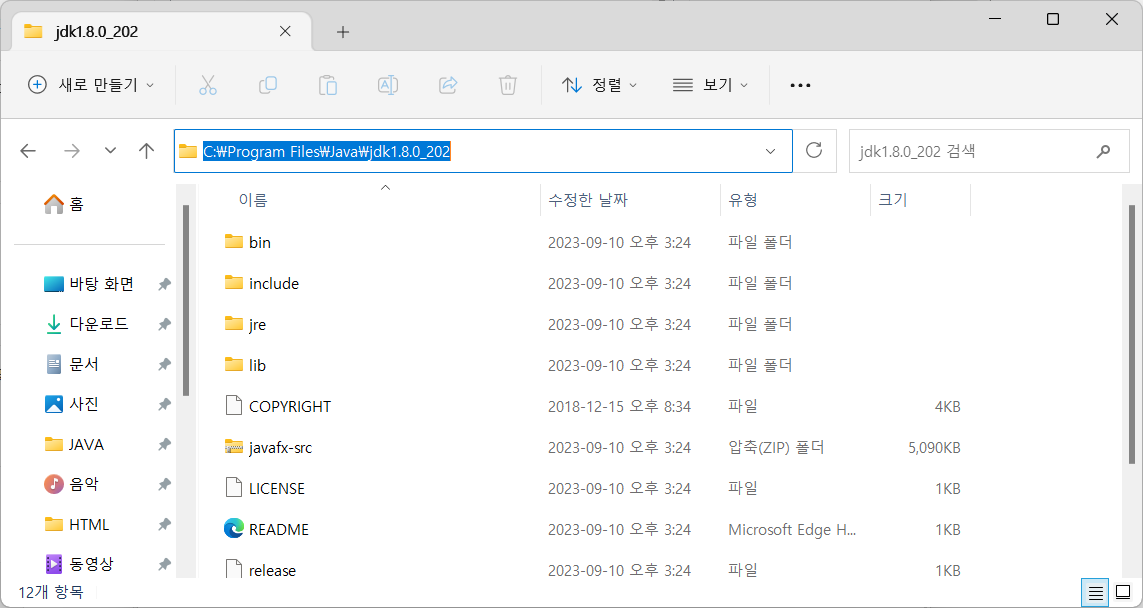The height and width of the screenshot is (608, 1143).
Task: Click the Paste clipboard icon
Action: pyautogui.click(x=328, y=85)
